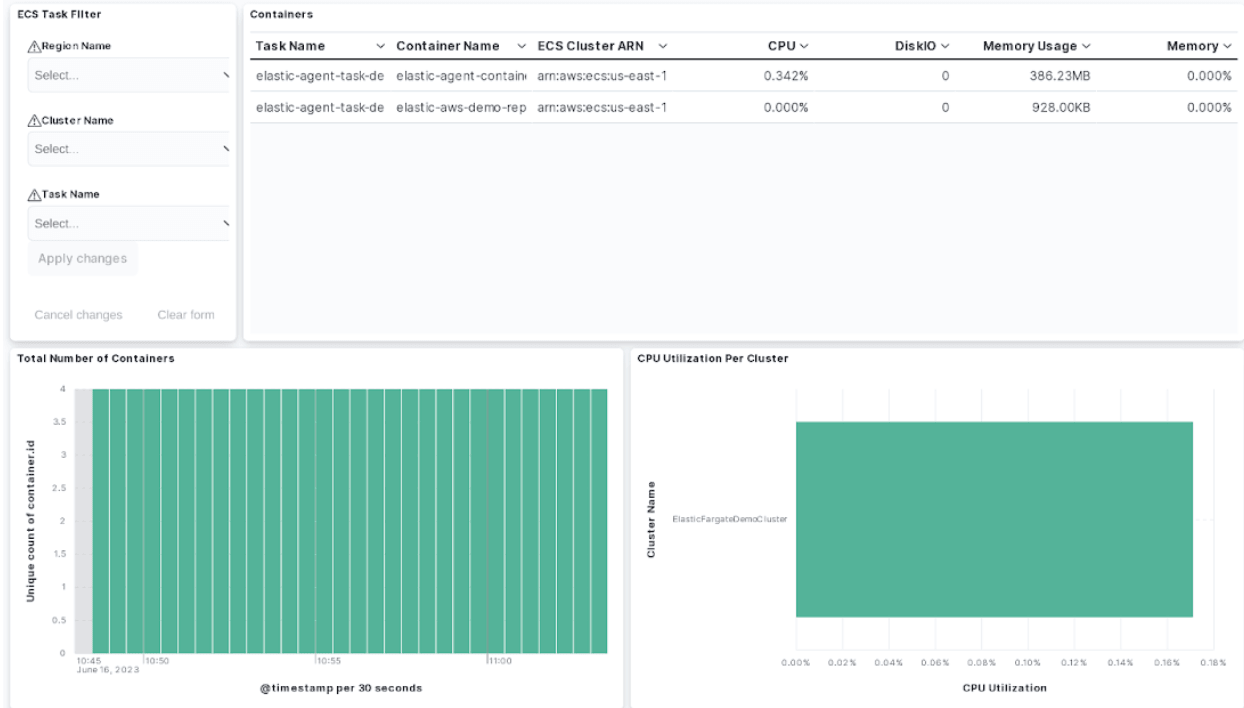
Task: Click the 386.23MB memory usage cell
Action: point(1059,75)
